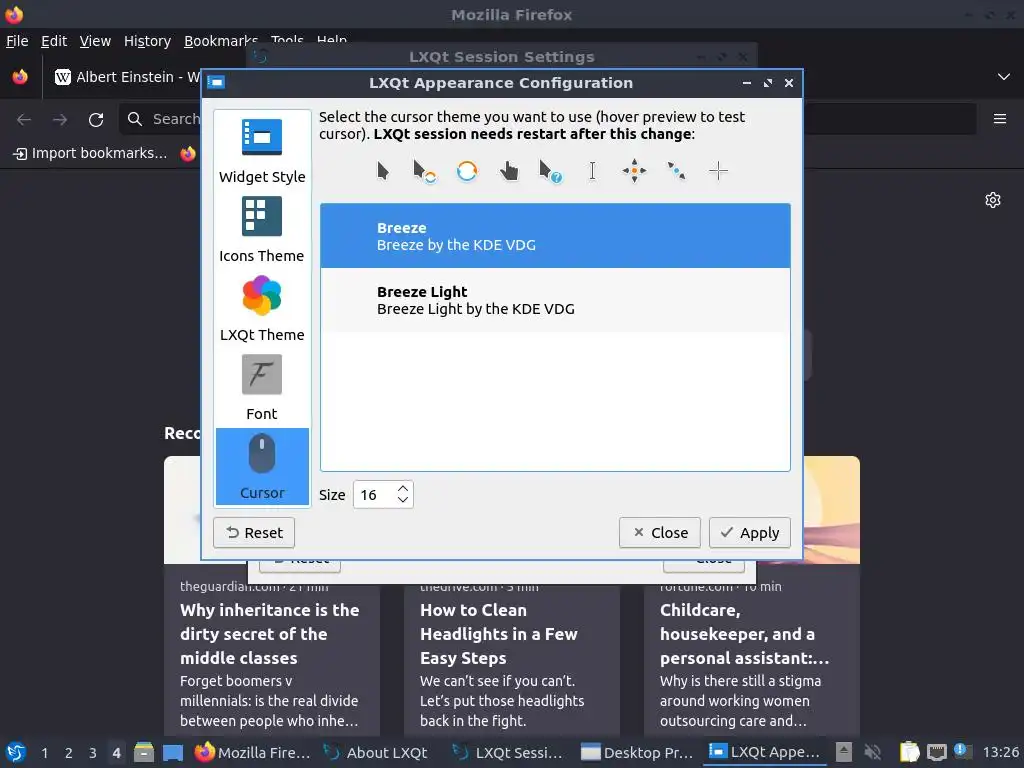Activate Mozilla Firefox taskbar entry
Screen dimensions: 1024x768
pyautogui.click(x=253, y=752)
